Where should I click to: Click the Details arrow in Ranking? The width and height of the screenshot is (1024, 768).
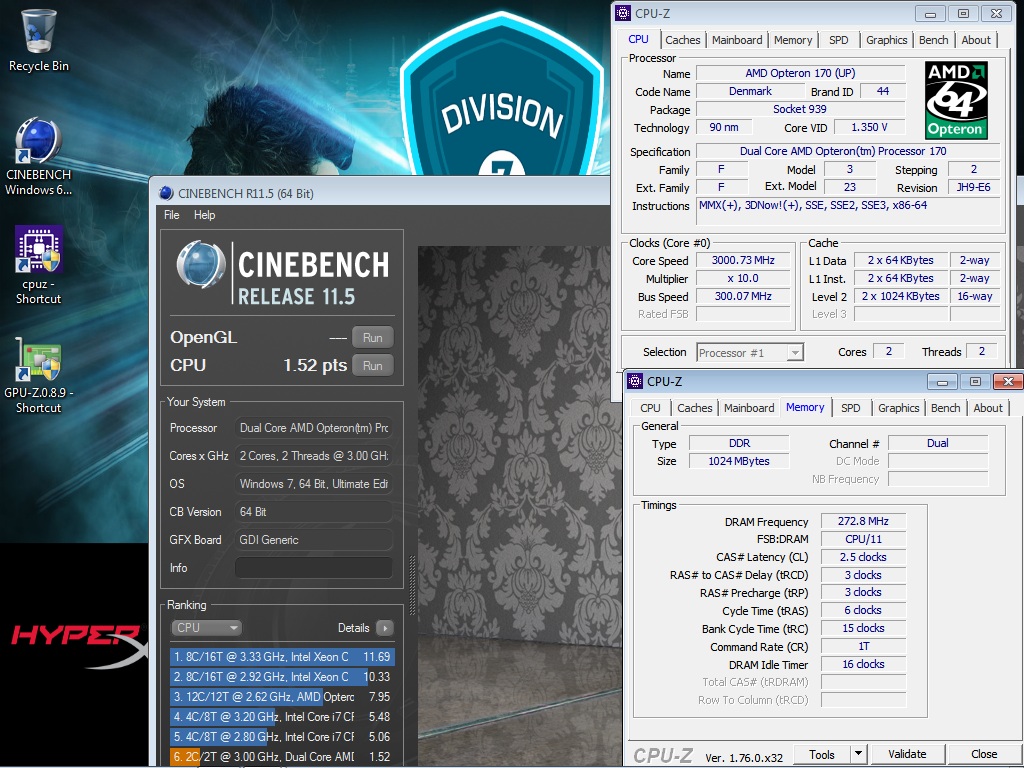(385, 628)
